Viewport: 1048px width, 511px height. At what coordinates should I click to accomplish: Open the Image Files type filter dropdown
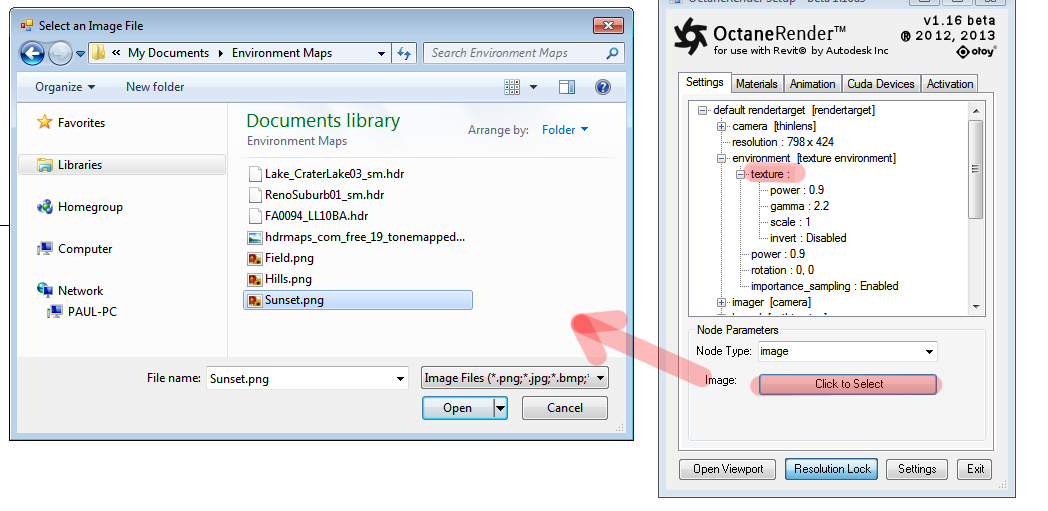point(515,379)
